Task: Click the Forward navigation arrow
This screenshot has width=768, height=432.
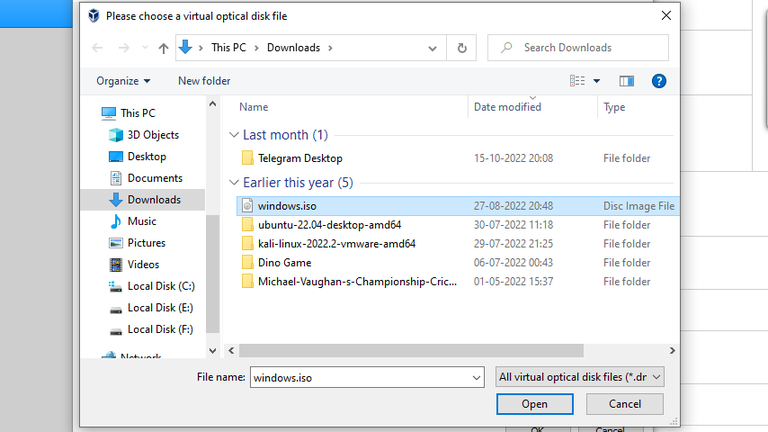Action: point(123,48)
